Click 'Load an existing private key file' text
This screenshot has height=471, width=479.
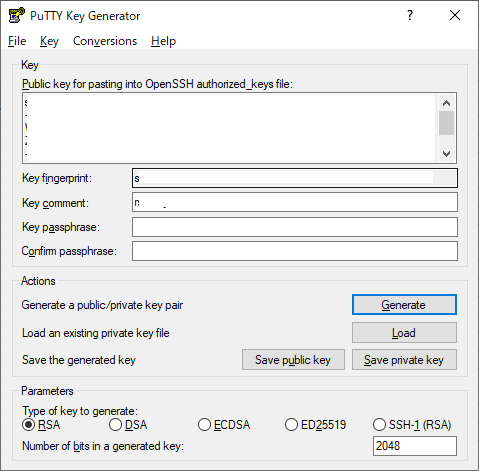click(x=96, y=333)
